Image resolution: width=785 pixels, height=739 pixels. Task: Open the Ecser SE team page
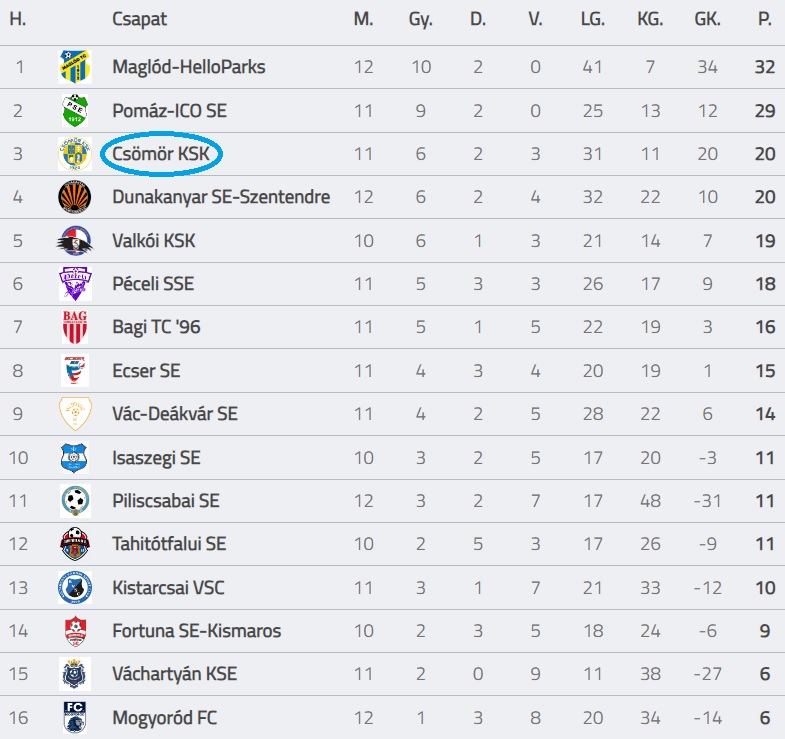(146, 371)
